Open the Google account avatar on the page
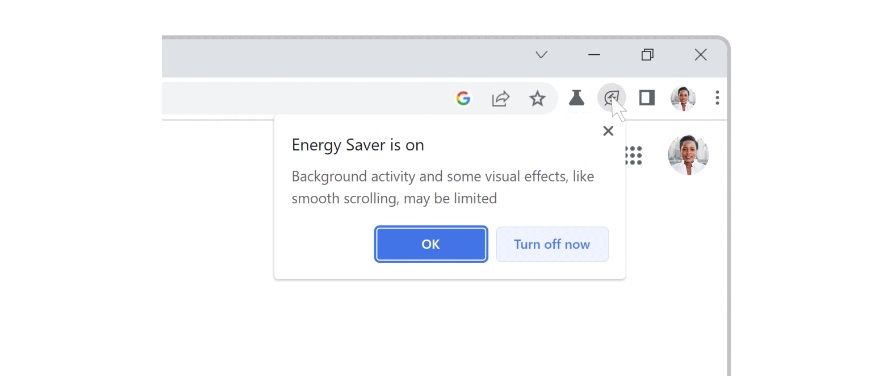The height and width of the screenshot is (376, 894). tap(688, 155)
